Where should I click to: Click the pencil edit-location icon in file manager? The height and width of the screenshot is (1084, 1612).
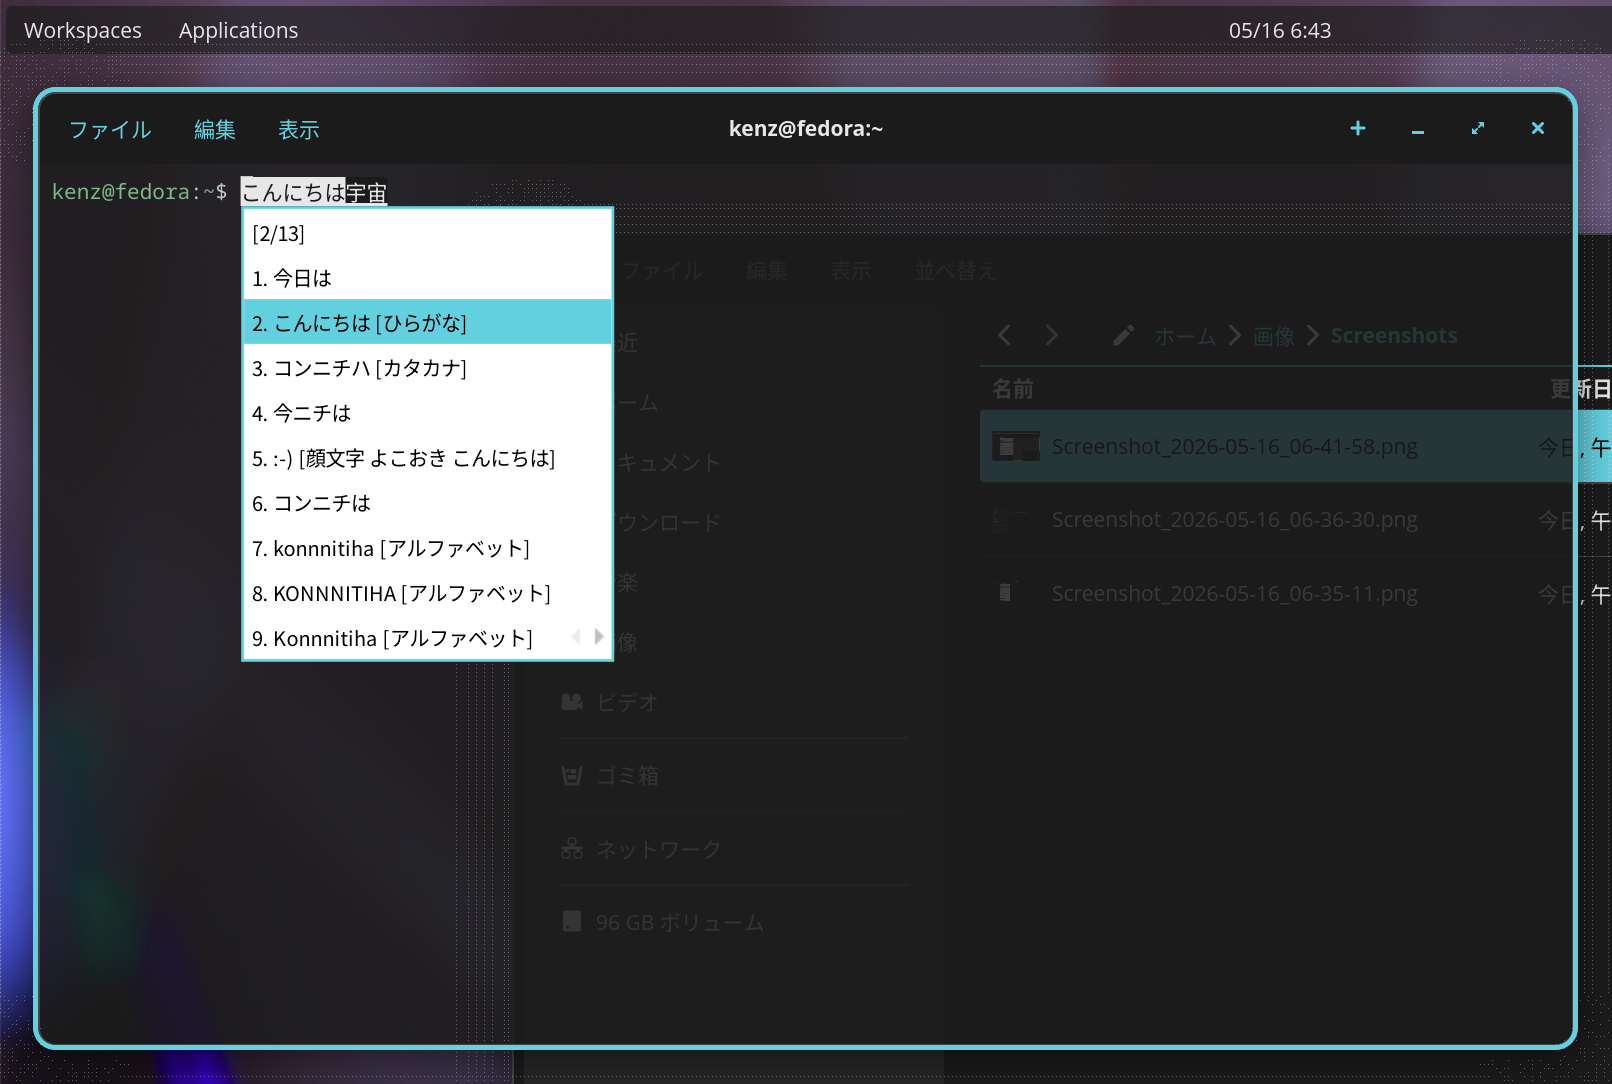pos(1123,335)
